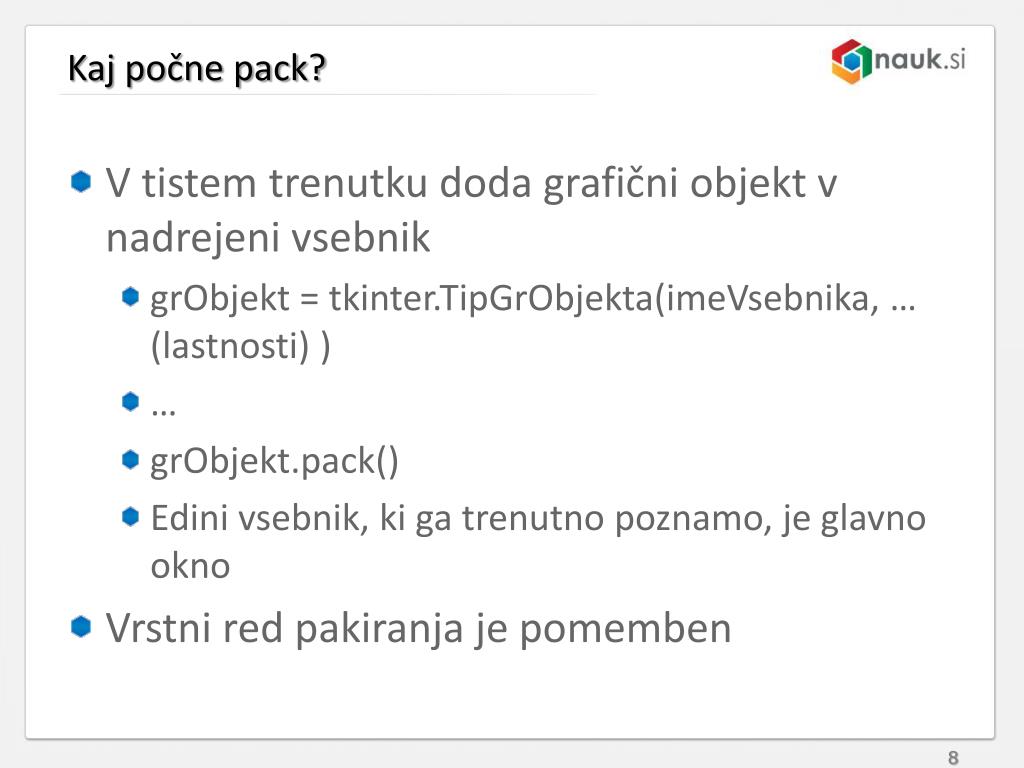Screen dimensions: 1024x768
Task: Click the hexagon bullet before 'grObjekt = tkinter'
Action: click(131, 296)
